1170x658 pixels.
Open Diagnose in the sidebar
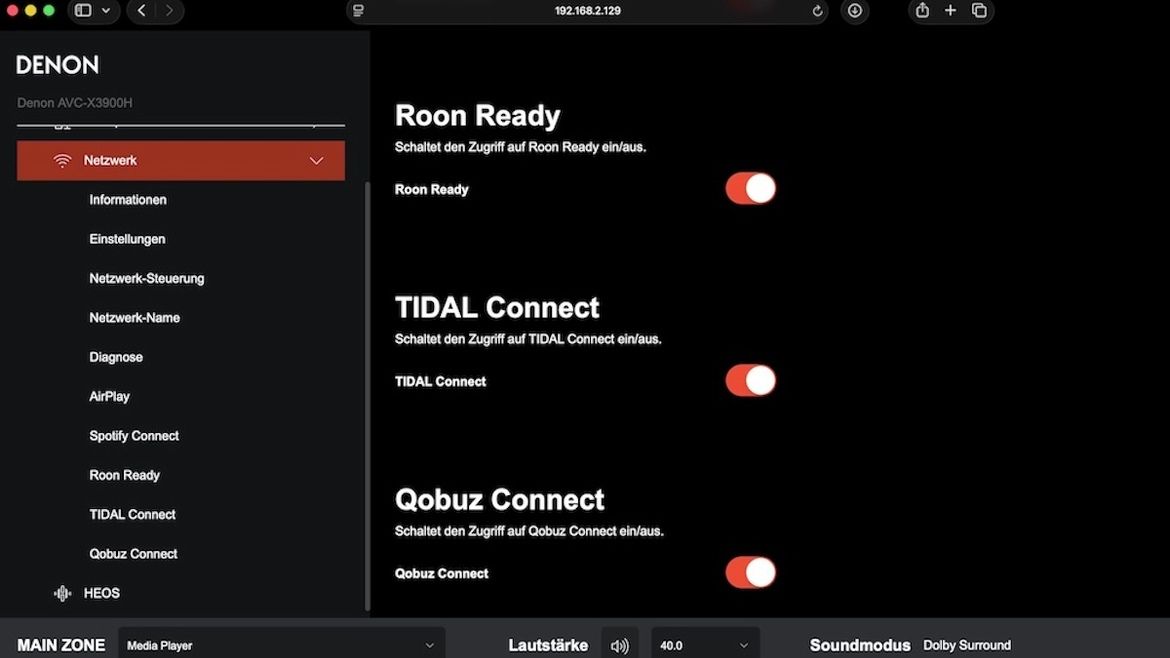pos(116,357)
